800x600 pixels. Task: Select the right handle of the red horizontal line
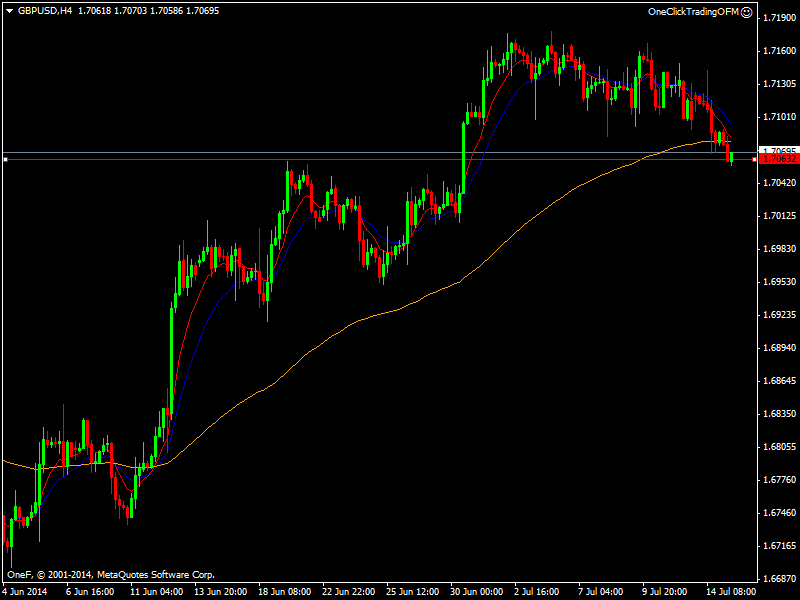[755, 160]
